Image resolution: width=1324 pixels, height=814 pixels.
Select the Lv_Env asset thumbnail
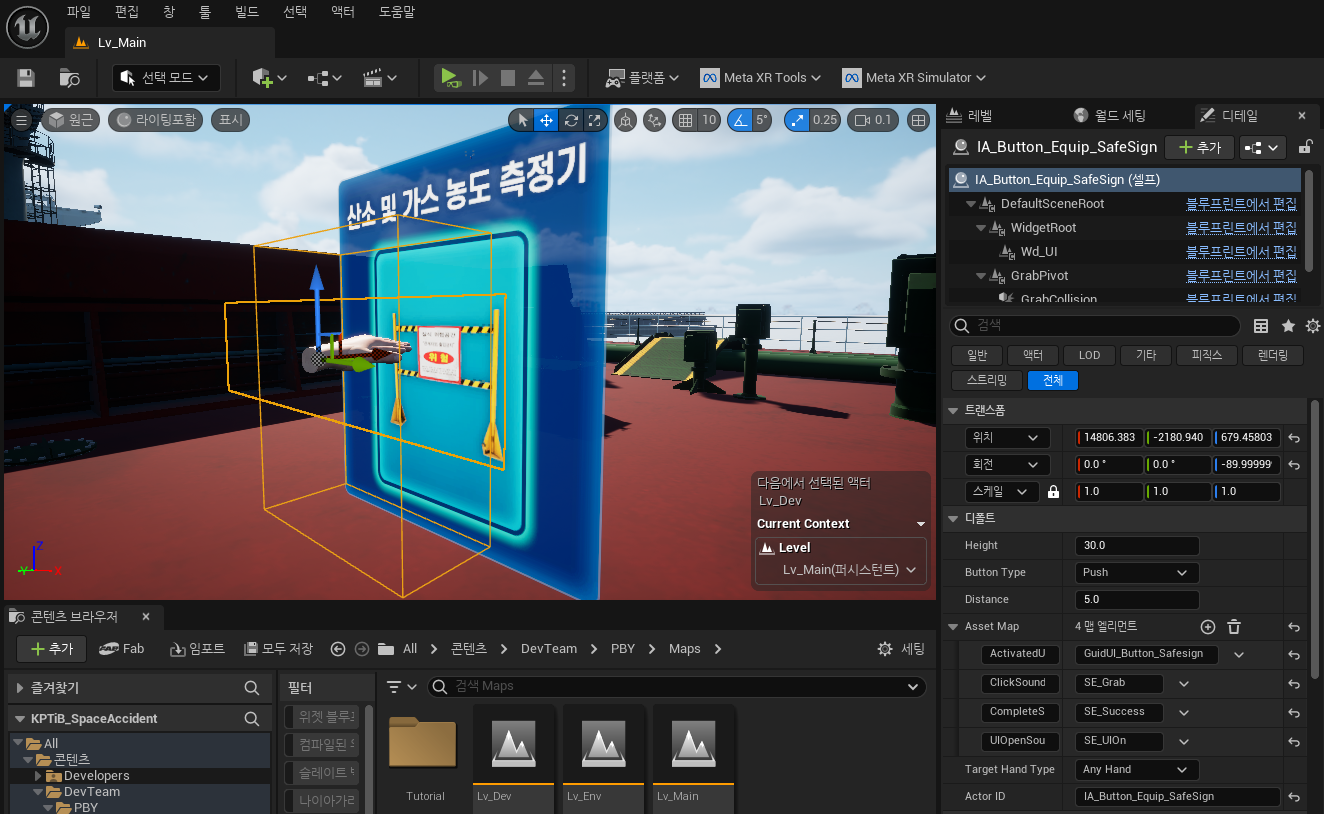[603, 743]
